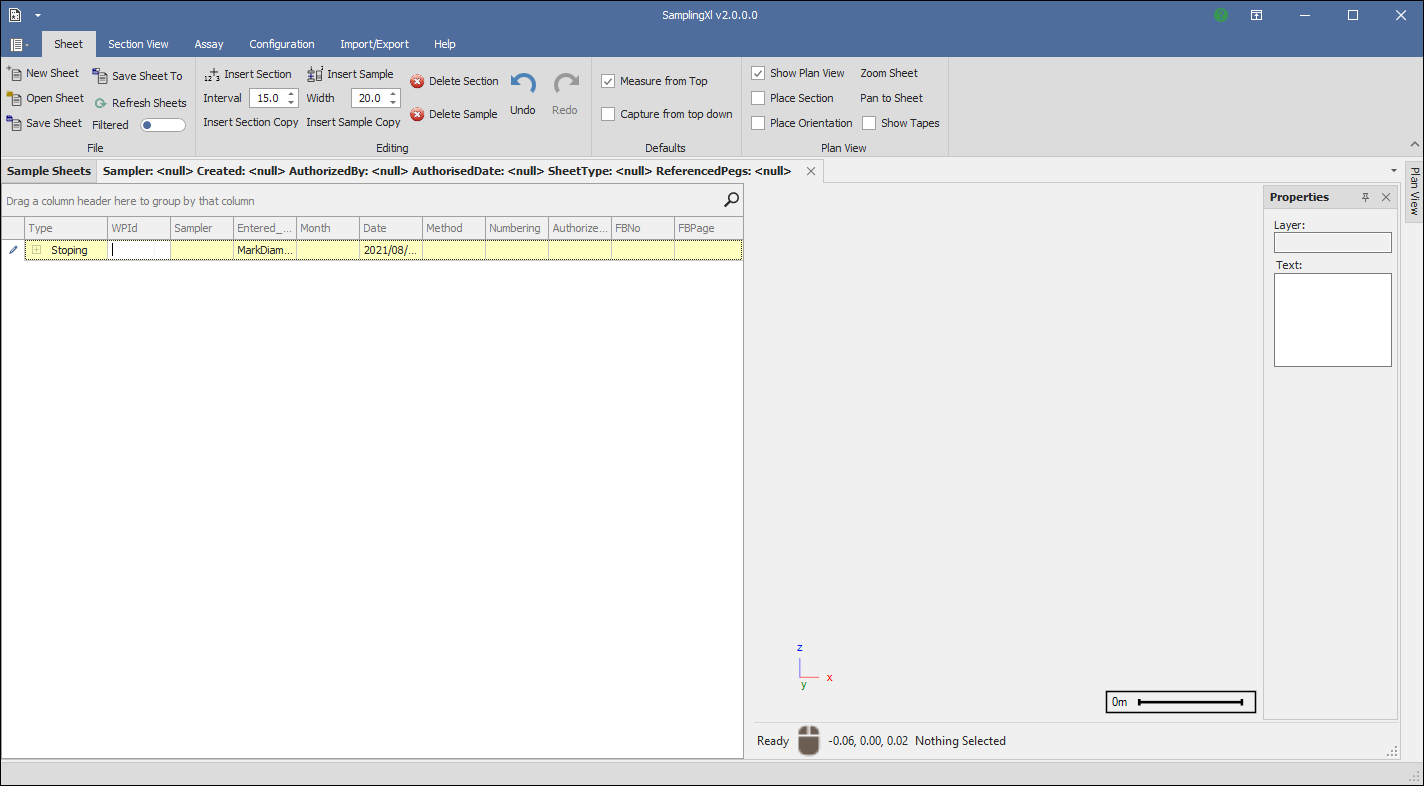
Task: Switch to the Section View tab
Action: point(138,44)
